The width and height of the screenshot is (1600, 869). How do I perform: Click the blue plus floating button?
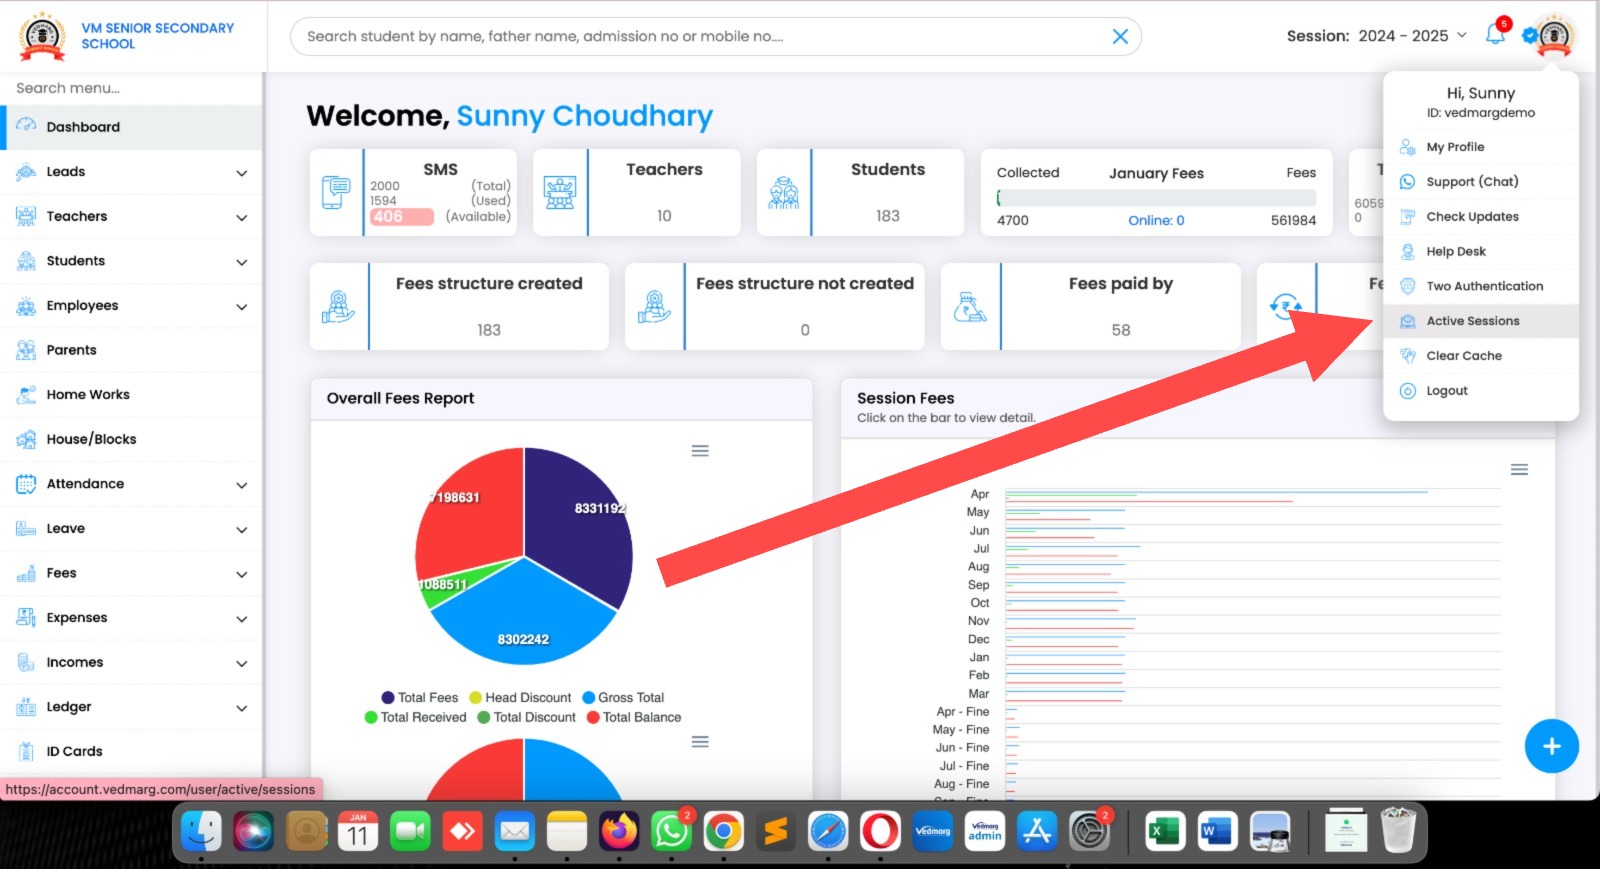[x=1551, y=746]
